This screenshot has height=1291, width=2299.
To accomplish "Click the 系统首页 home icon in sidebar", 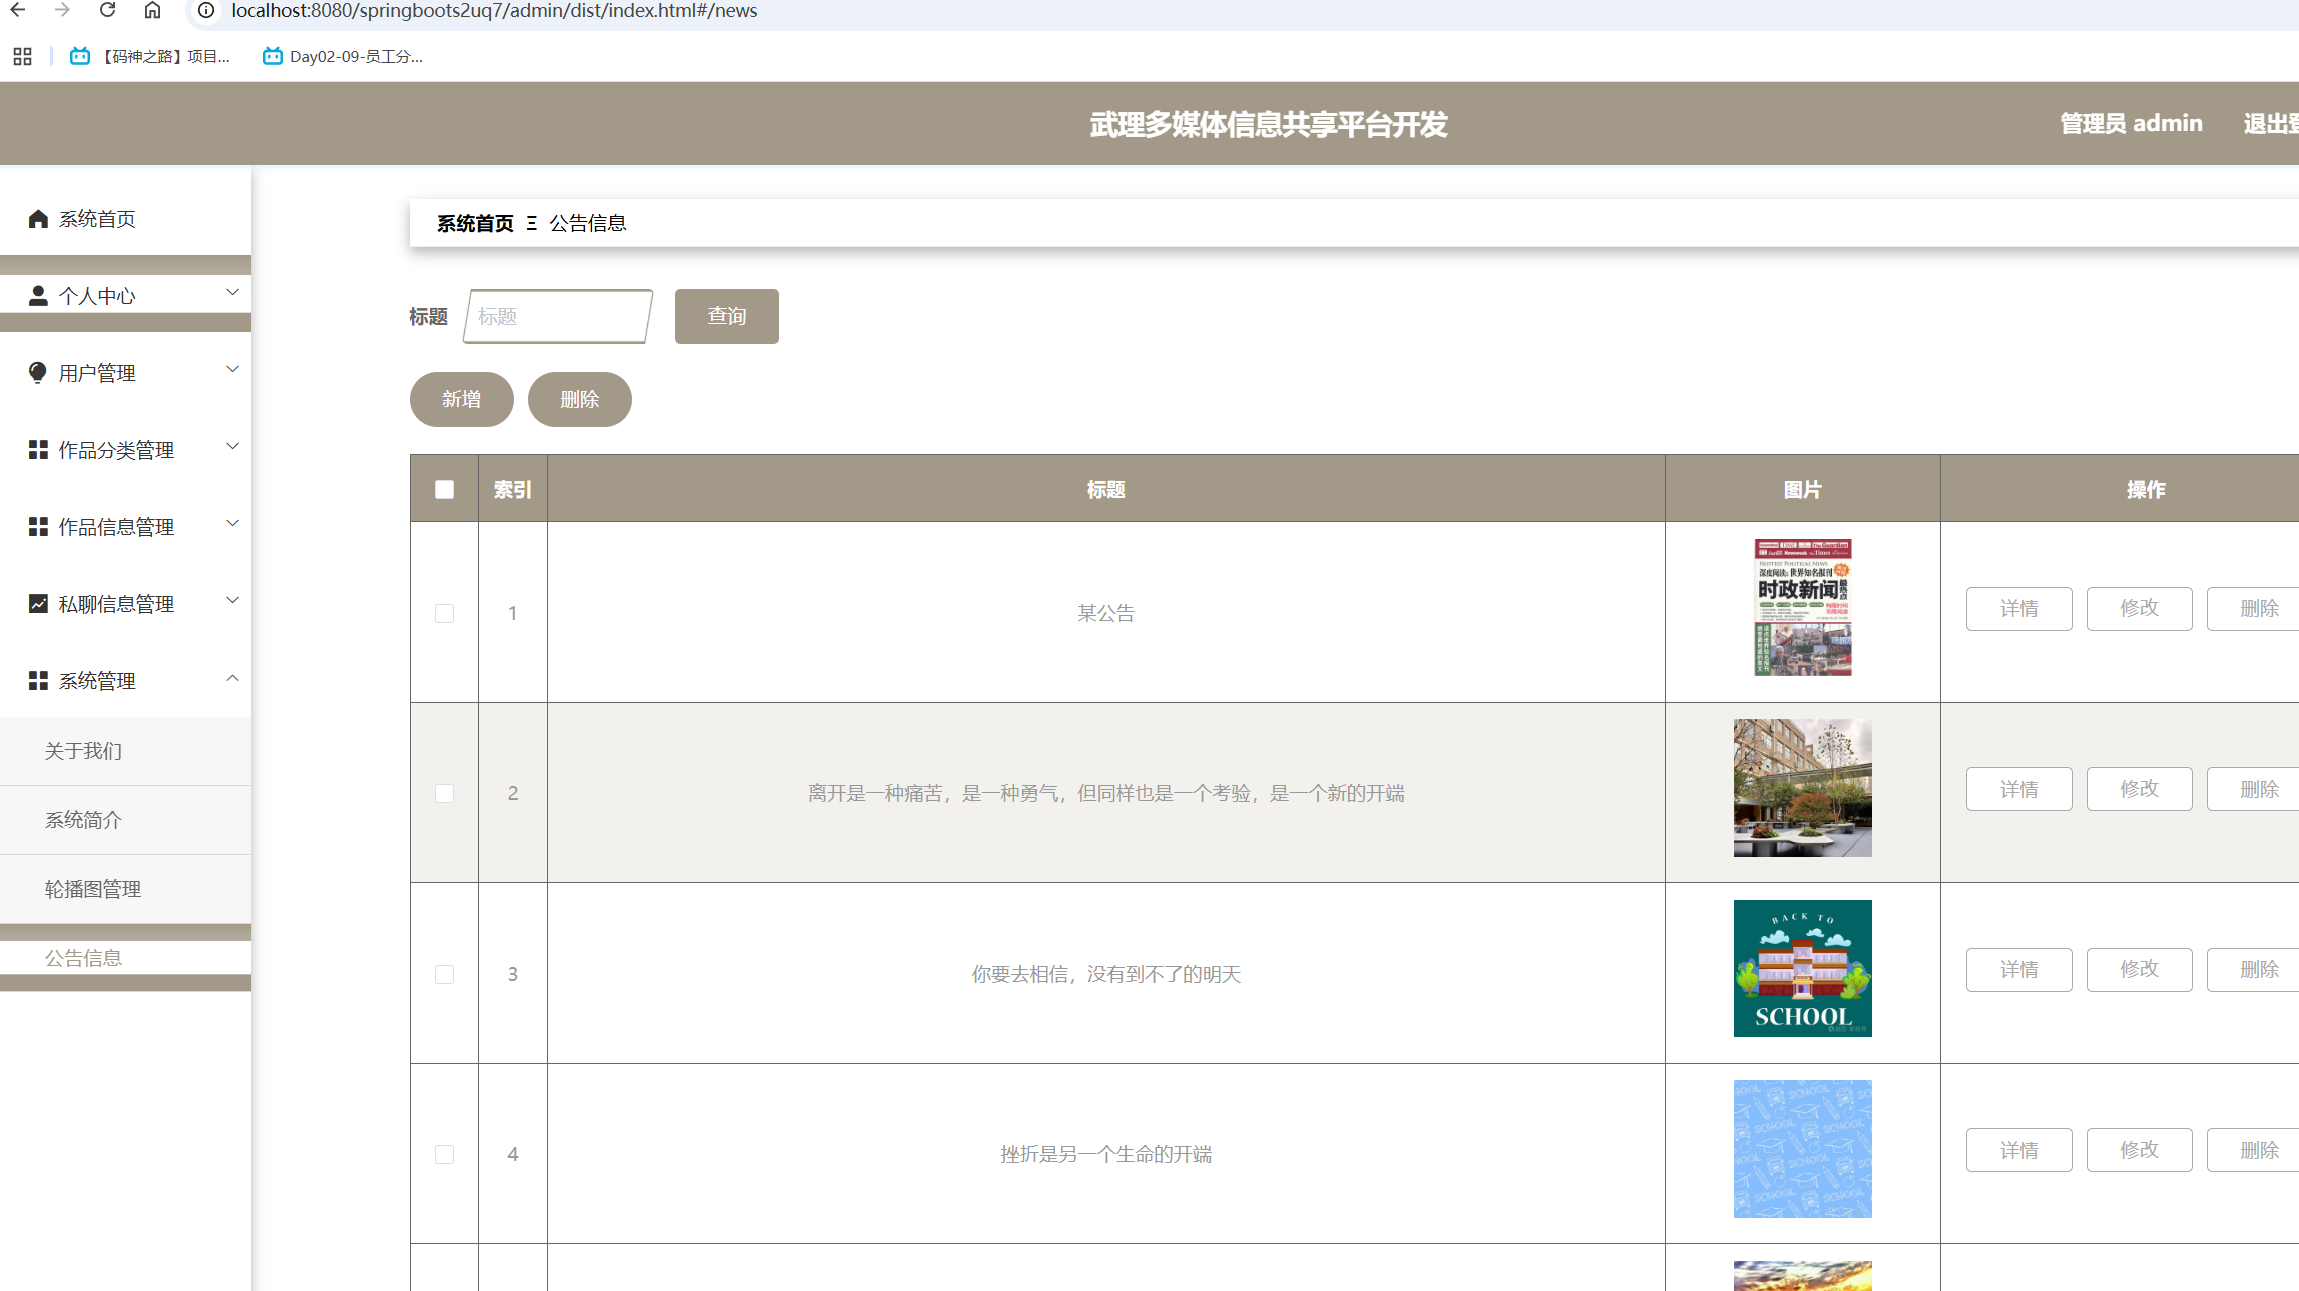I will pyautogui.click(x=38, y=219).
